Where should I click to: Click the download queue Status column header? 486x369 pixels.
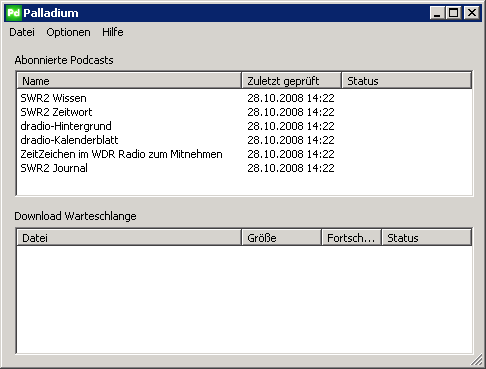[x=426, y=238]
